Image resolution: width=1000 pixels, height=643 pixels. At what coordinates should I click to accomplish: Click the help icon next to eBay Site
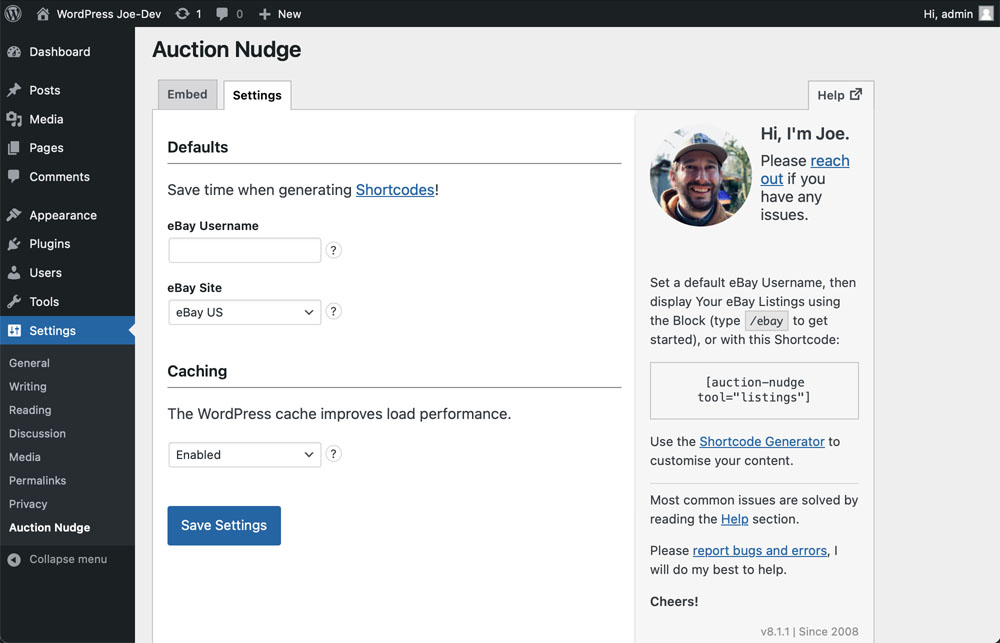(x=334, y=311)
